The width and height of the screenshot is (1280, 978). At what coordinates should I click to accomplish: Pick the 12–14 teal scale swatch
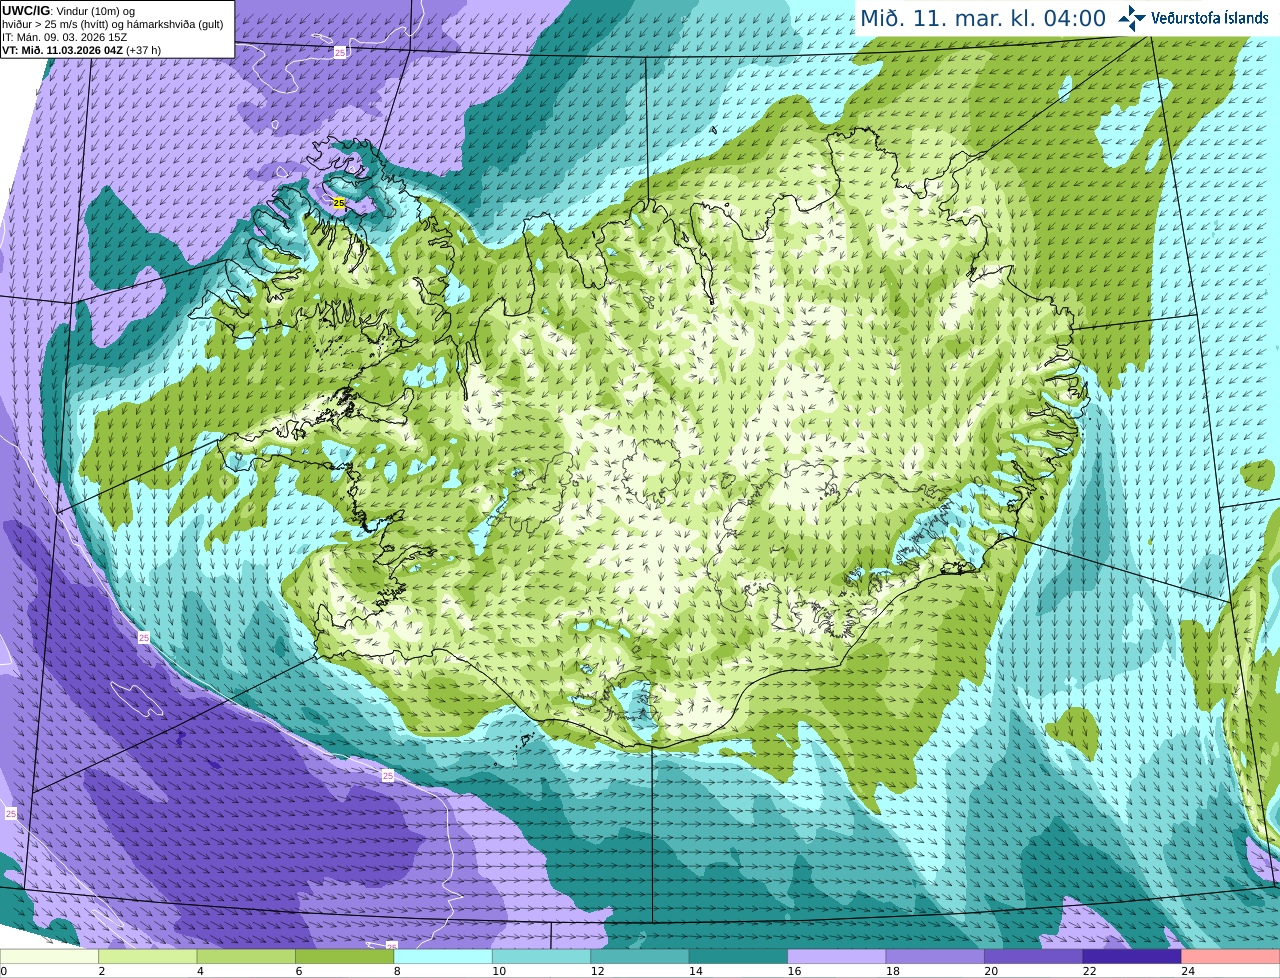[x=641, y=956]
